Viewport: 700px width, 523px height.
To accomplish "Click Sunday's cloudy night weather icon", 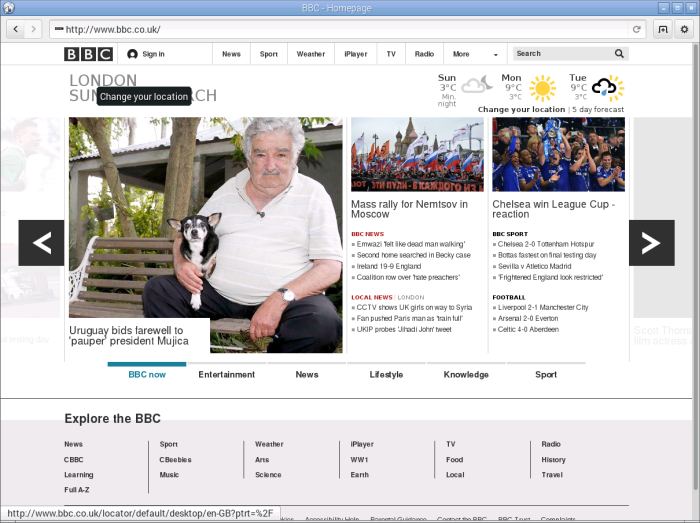I will click(476, 84).
